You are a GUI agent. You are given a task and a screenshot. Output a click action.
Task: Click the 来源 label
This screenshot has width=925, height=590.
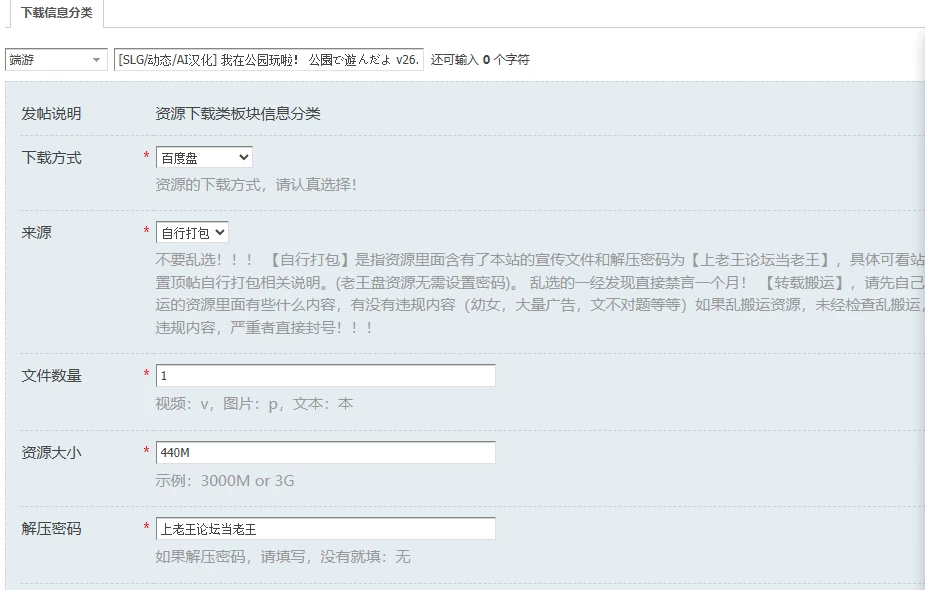click(37, 232)
